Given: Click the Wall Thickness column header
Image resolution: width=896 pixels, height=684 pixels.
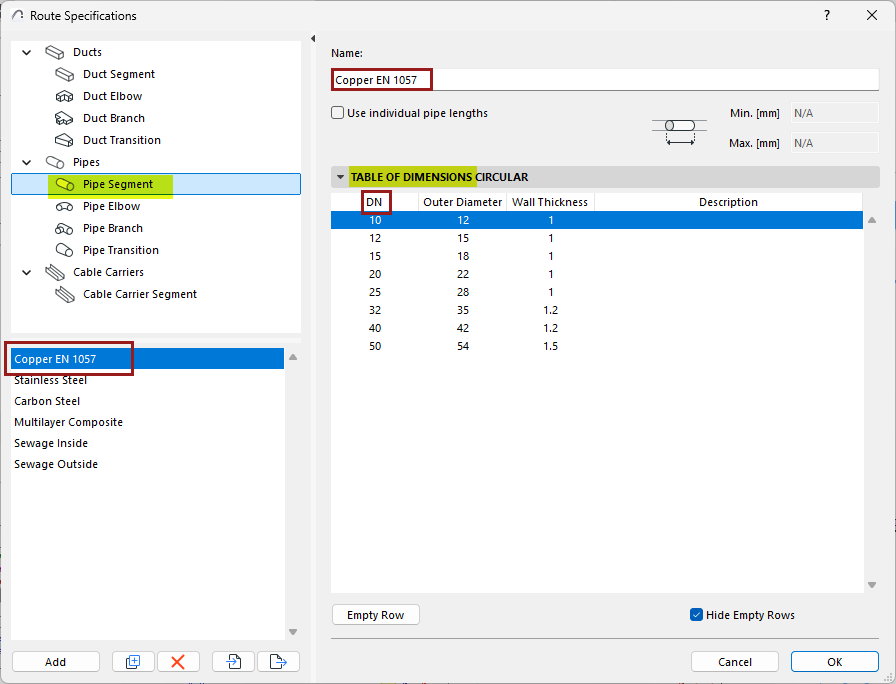Looking at the screenshot, I should pyautogui.click(x=550, y=202).
